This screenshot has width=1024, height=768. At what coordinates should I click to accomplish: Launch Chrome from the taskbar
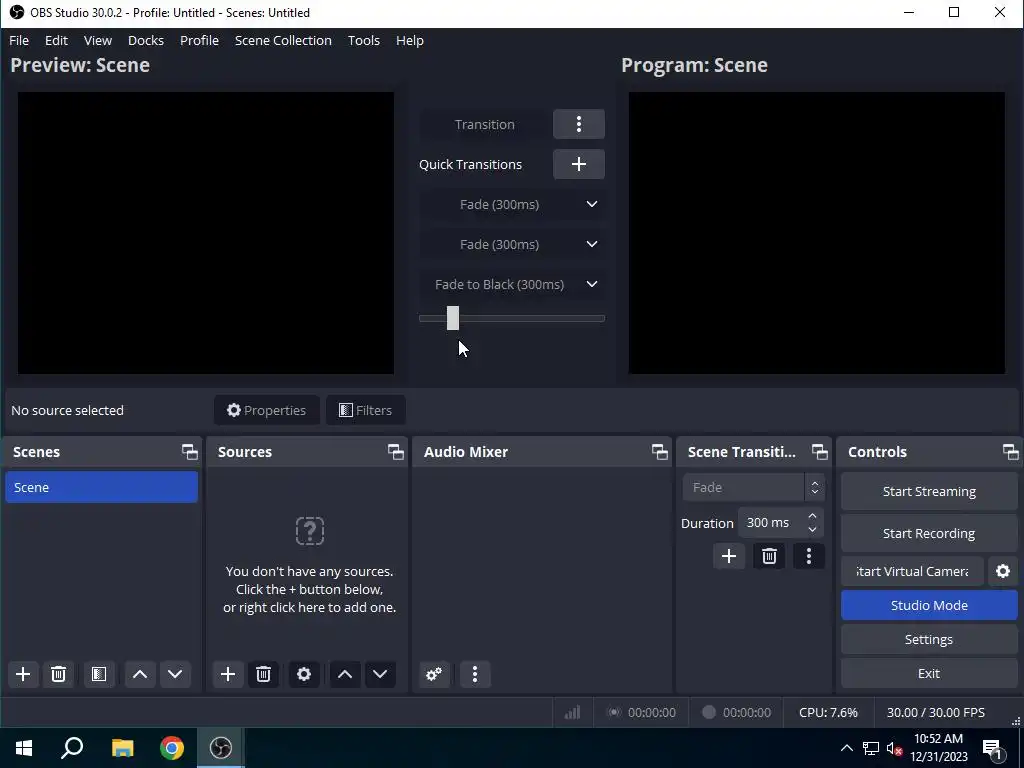[172, 748]
